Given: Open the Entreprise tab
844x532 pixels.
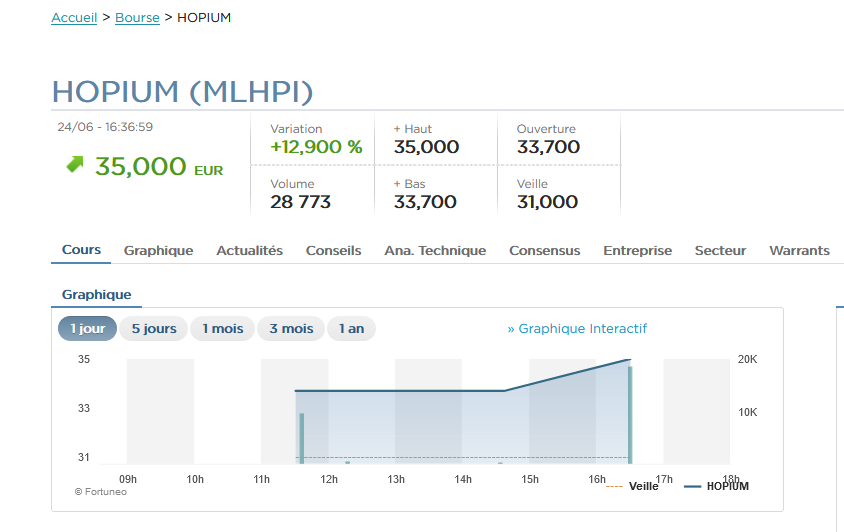Looking at the screenshot, I should click(637, 250).
